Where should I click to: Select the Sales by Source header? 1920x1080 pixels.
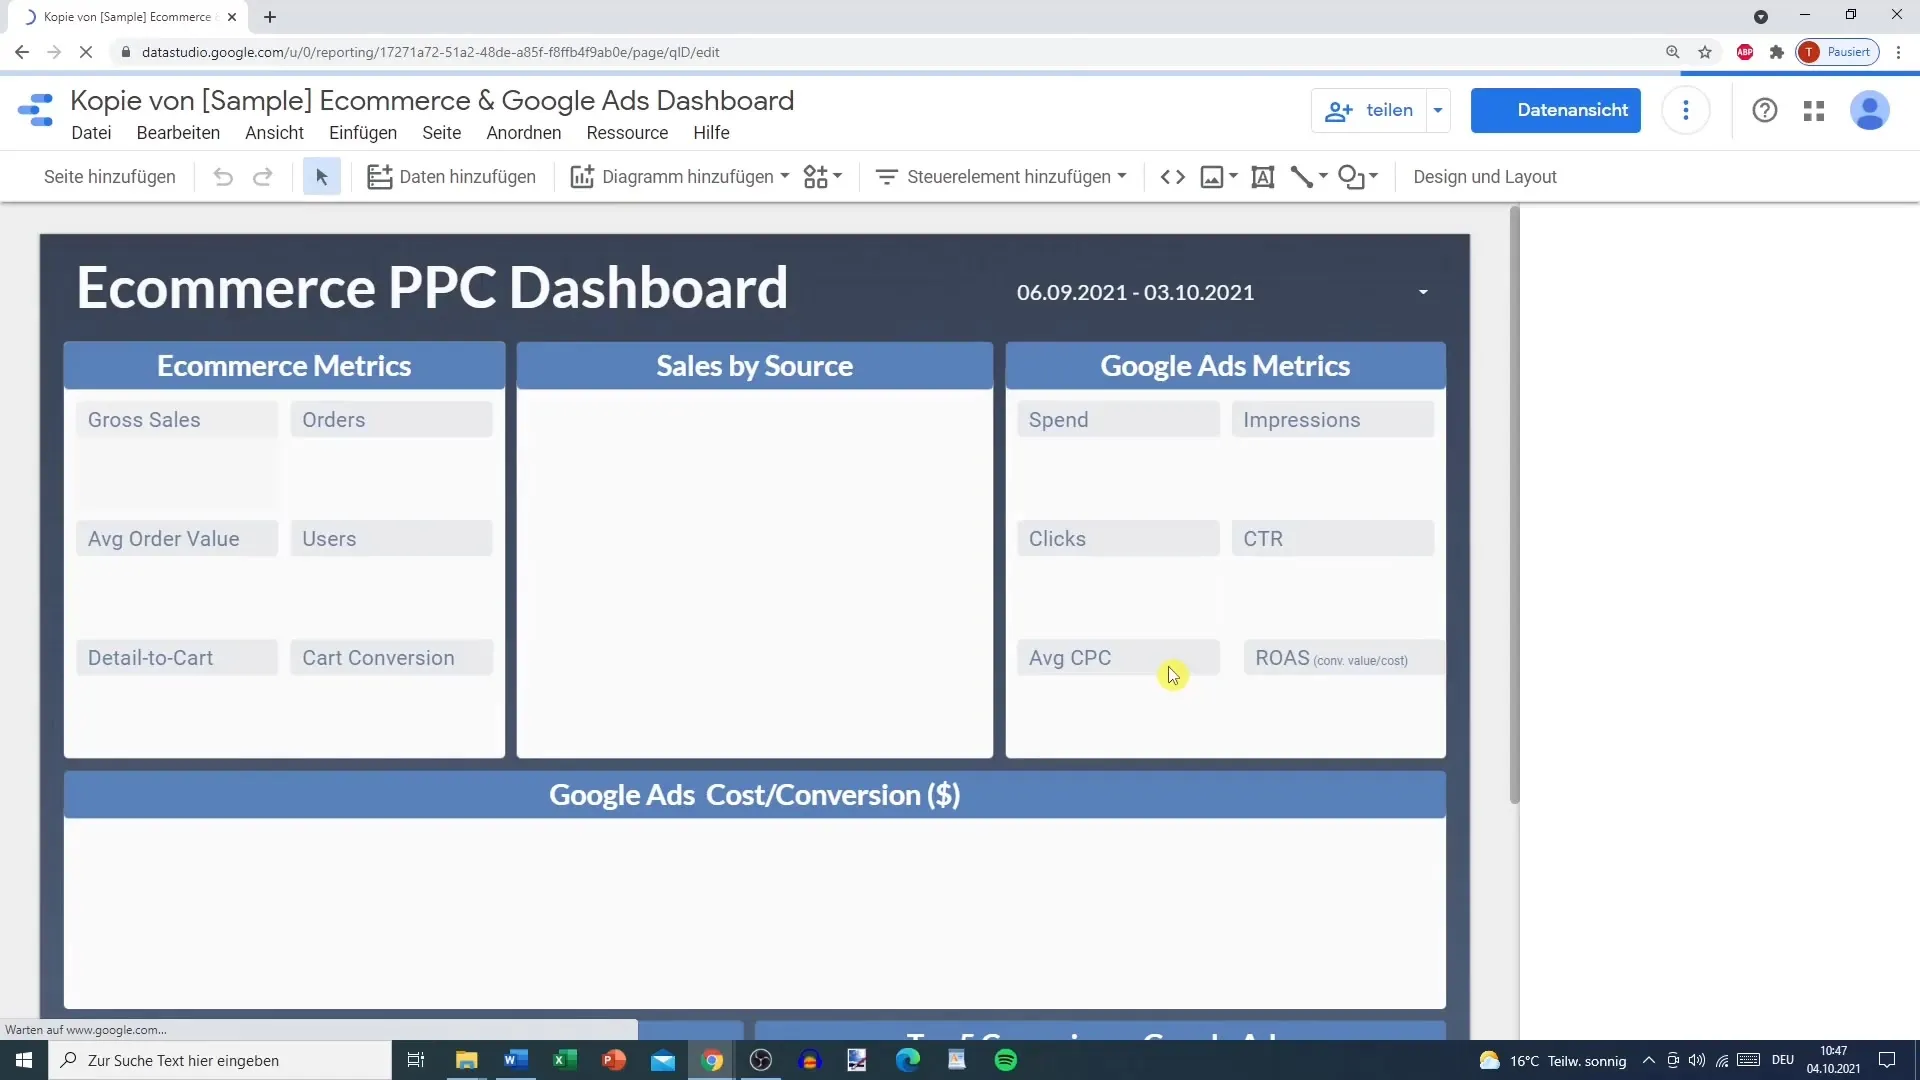coord(754,366)
